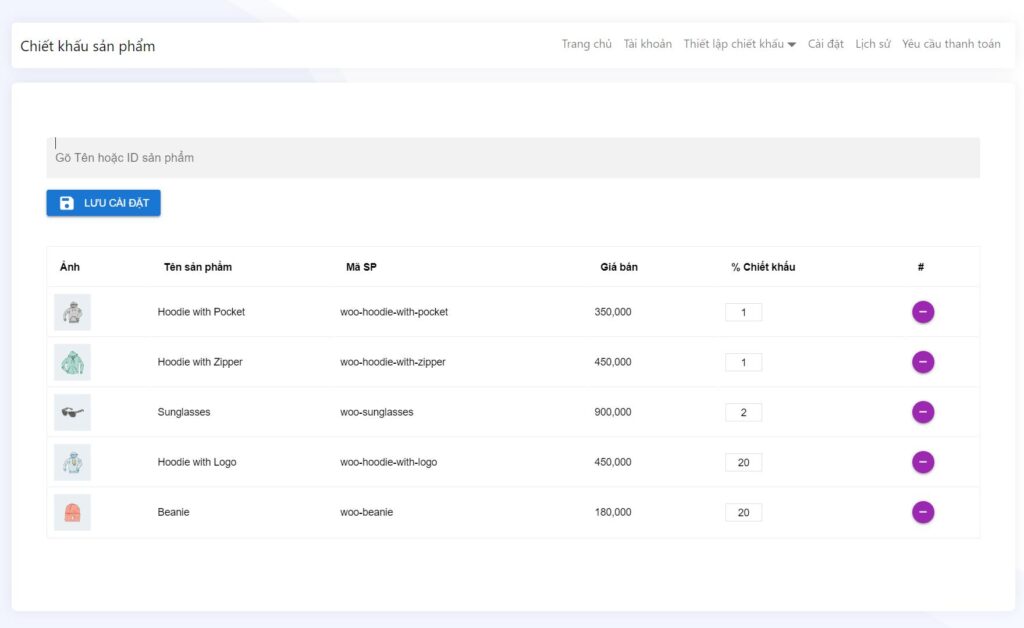Click the minus icon for Sunglasses
The width and height of the screenshot is (1024, 628).
tap(922, 412)
